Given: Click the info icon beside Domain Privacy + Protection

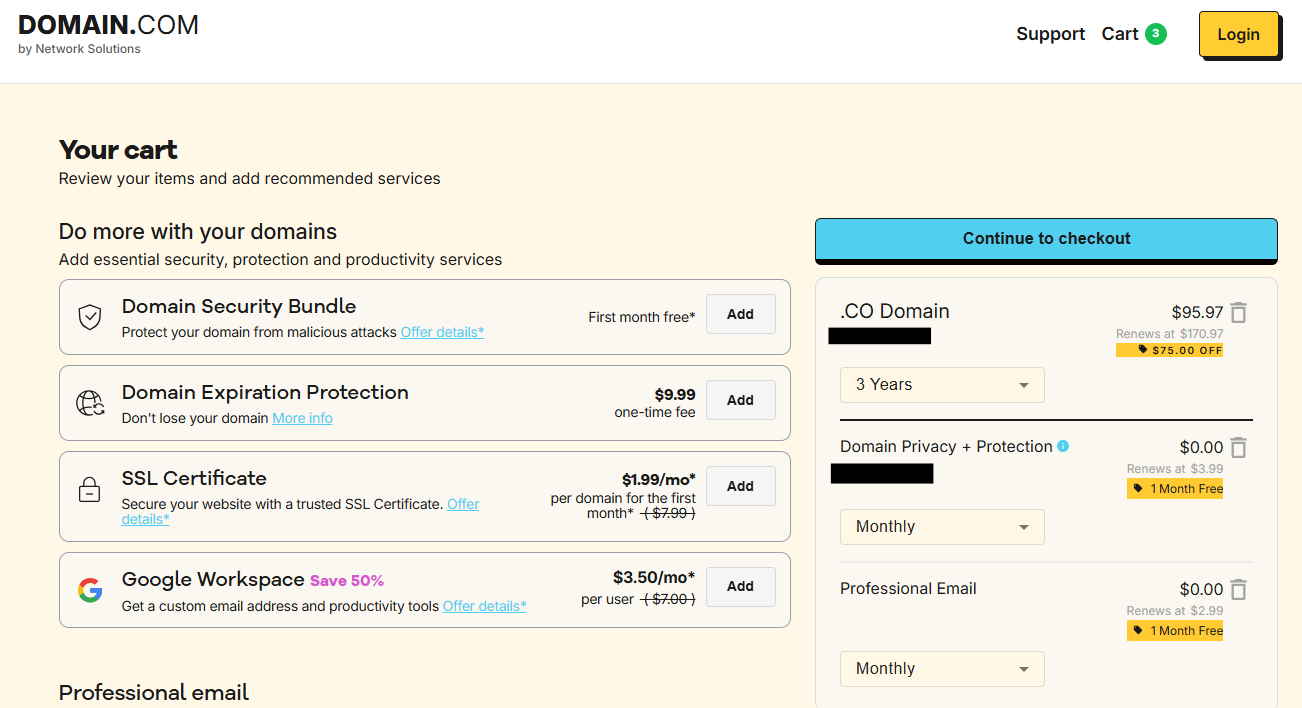Looking at the screenshot, I should 1063,446.
